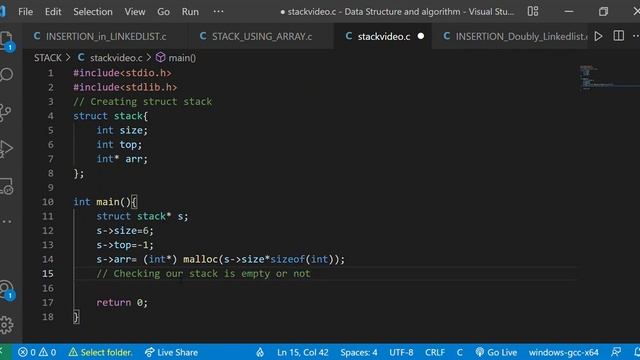
Task: Select windows-gcc-x64 configuration
Action: coord(564,352)
